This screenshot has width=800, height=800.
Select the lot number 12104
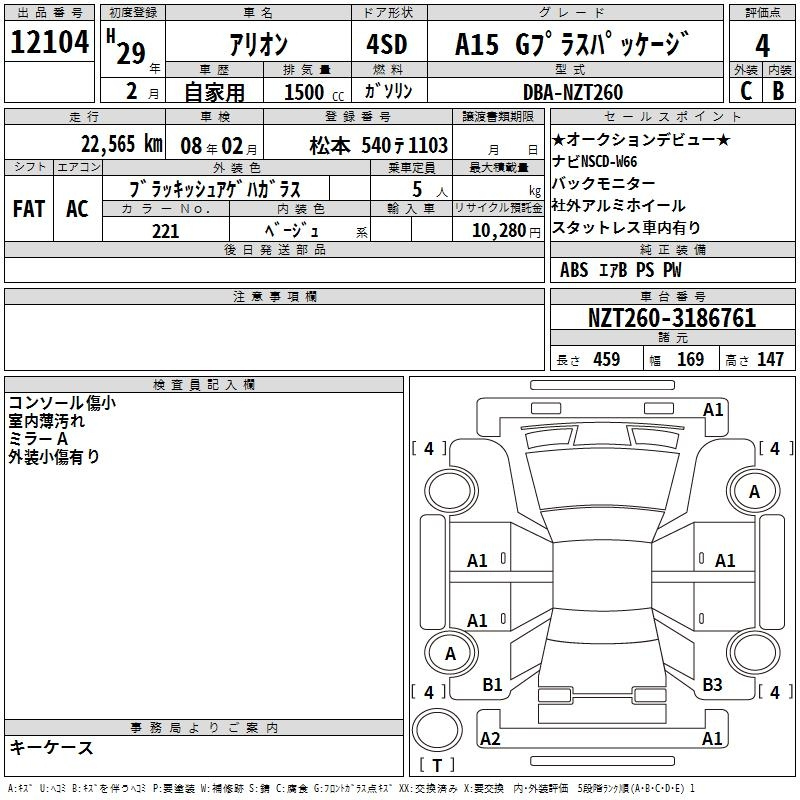click(x=50, y=43)
